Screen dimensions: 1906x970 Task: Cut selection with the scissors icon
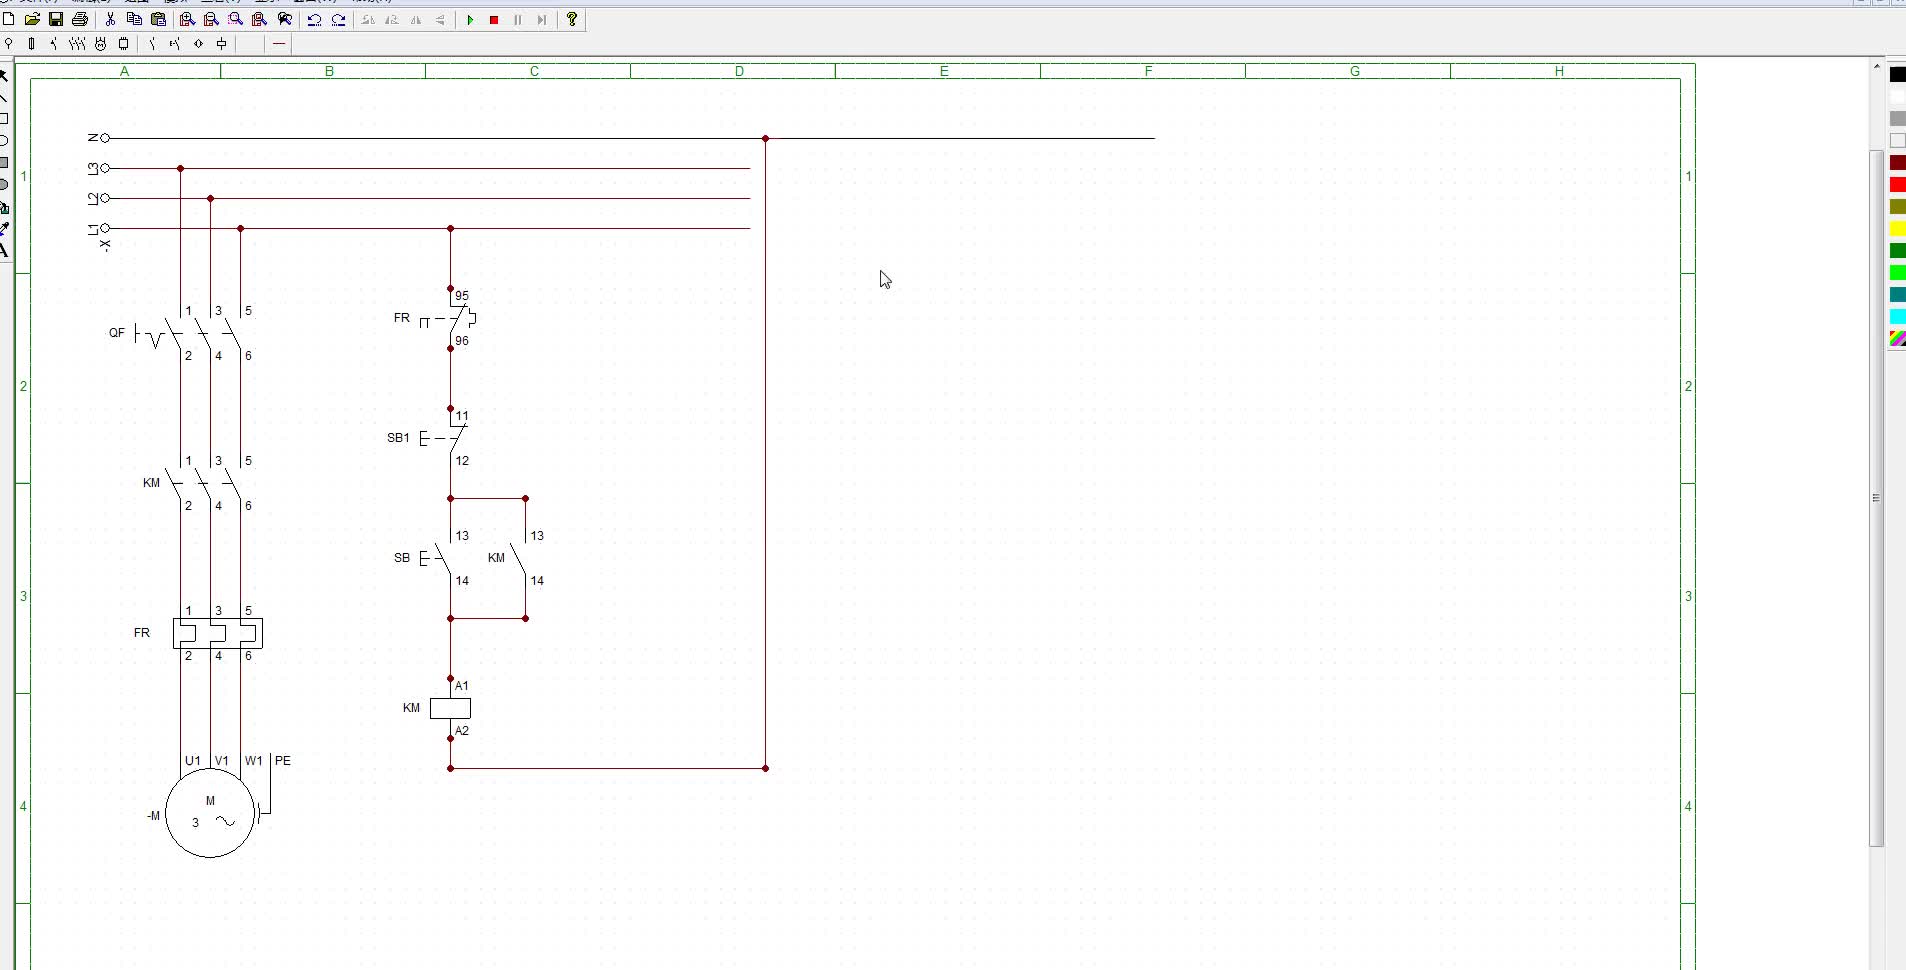[x=110, y=19]
